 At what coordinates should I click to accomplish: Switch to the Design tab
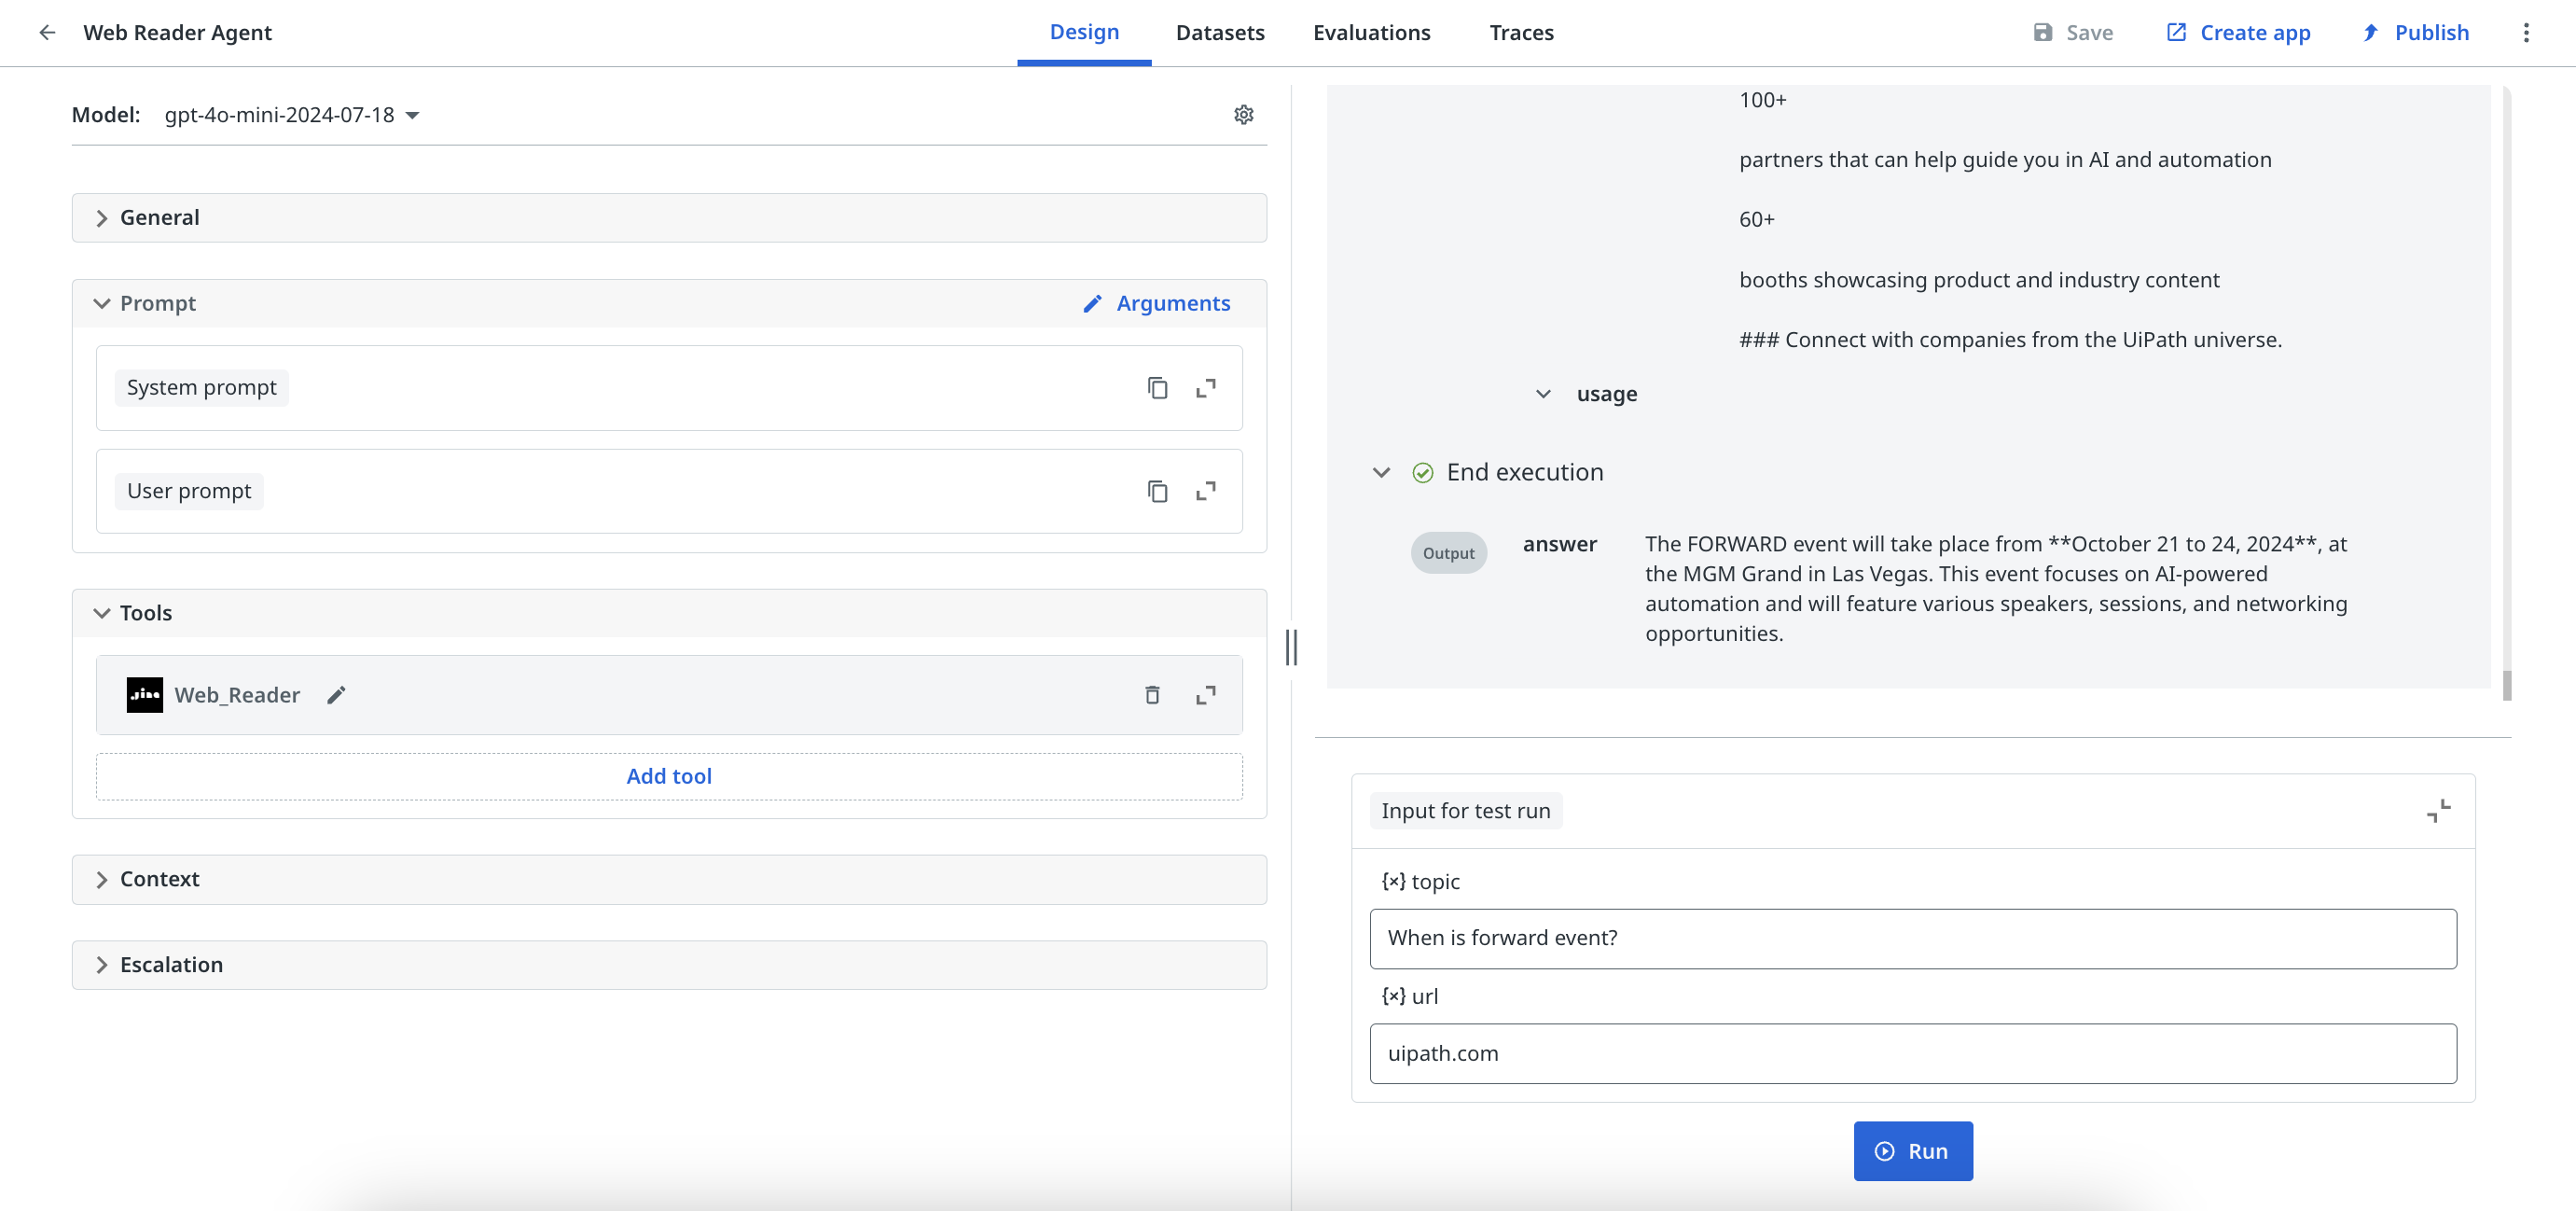(x=1084, y=33)
